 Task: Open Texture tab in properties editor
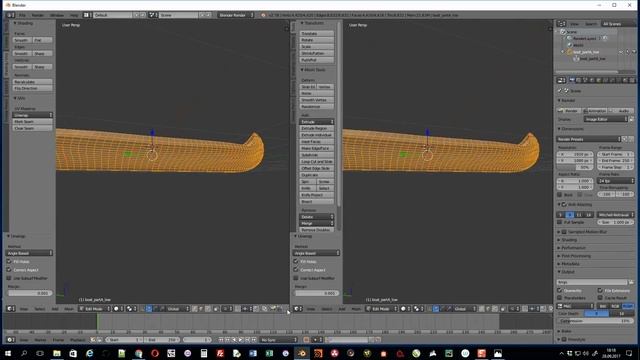pyautogui.click(x=632, y=80)
